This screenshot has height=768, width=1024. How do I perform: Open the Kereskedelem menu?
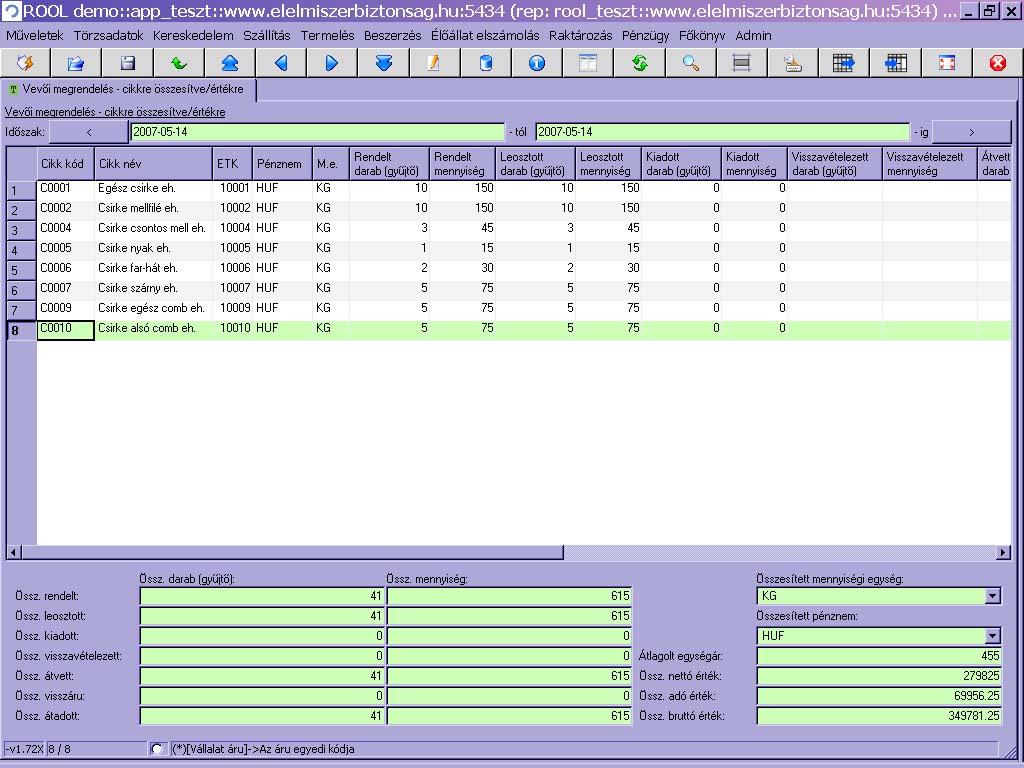click(x=193, y=36)
